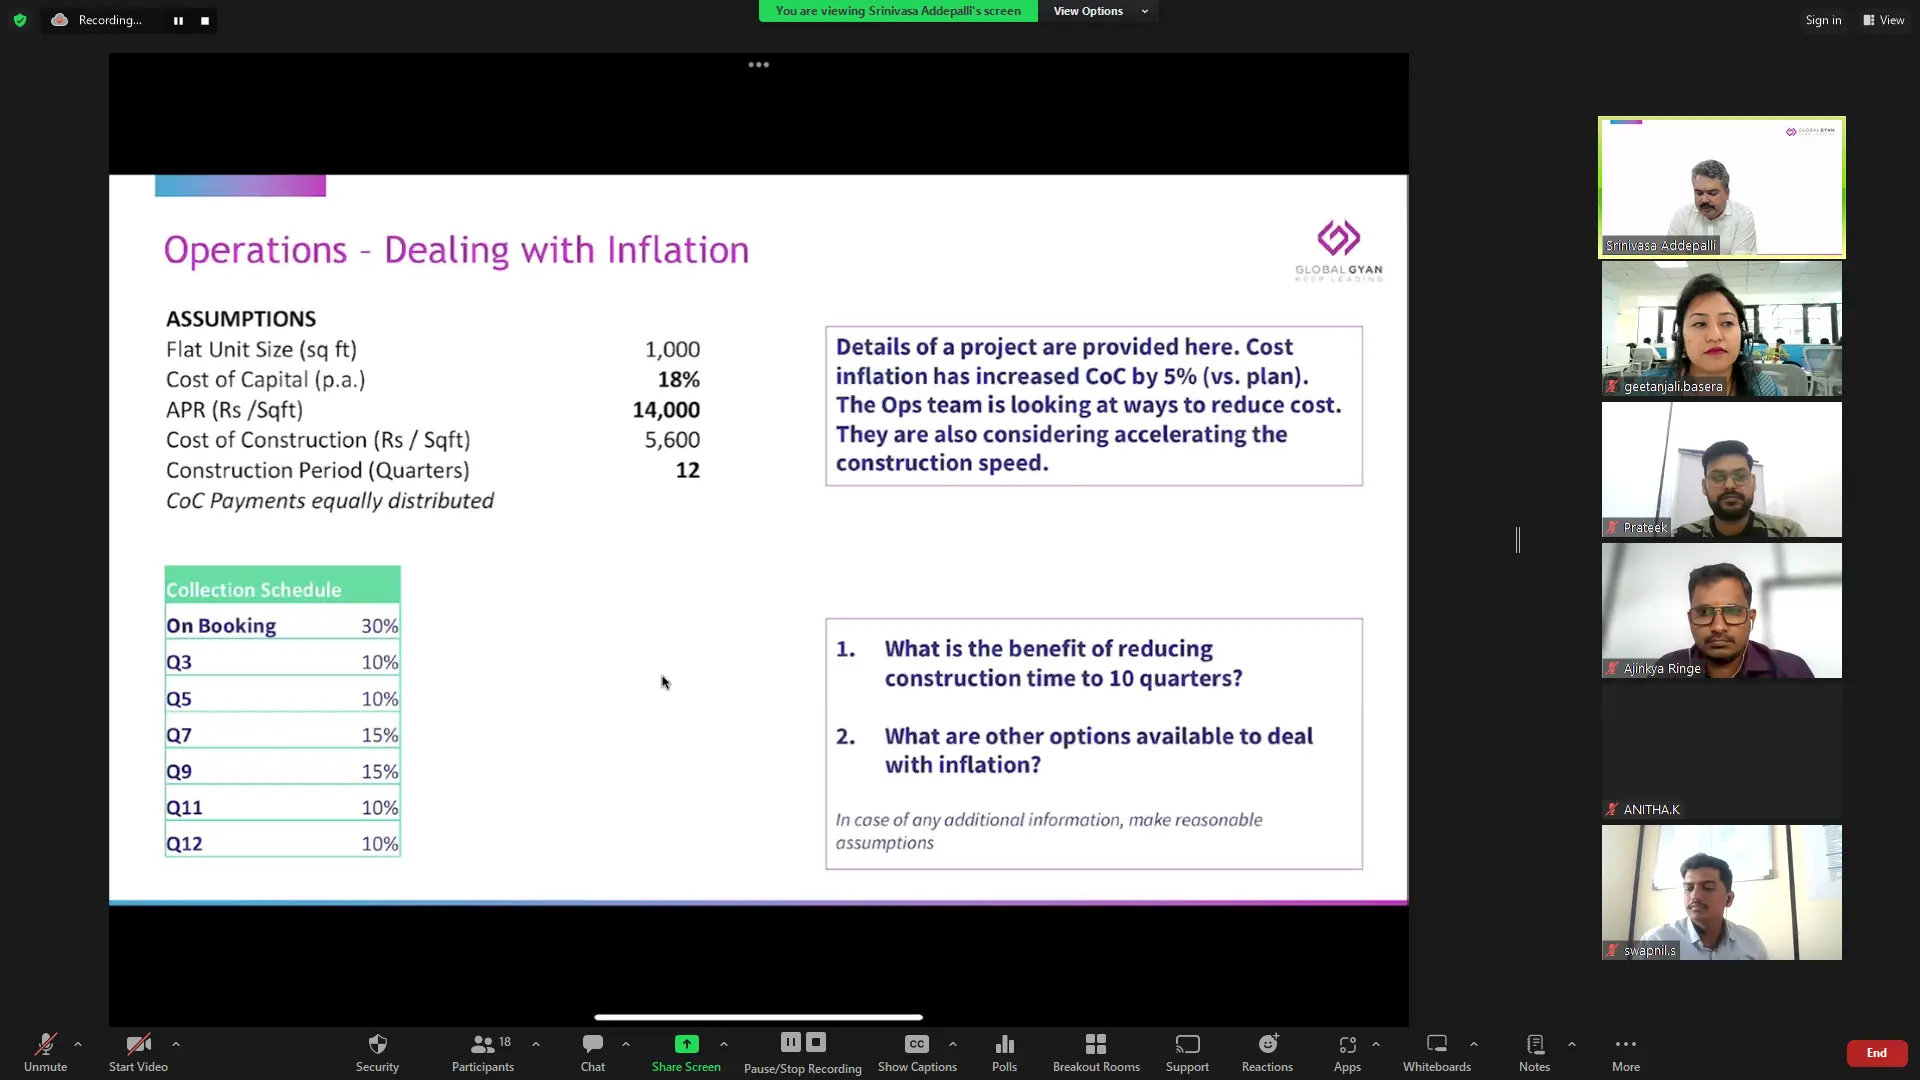This screenshot has width=1920, height=1080.
Task: Open the Polls icon
Action: (1004, 1045)
